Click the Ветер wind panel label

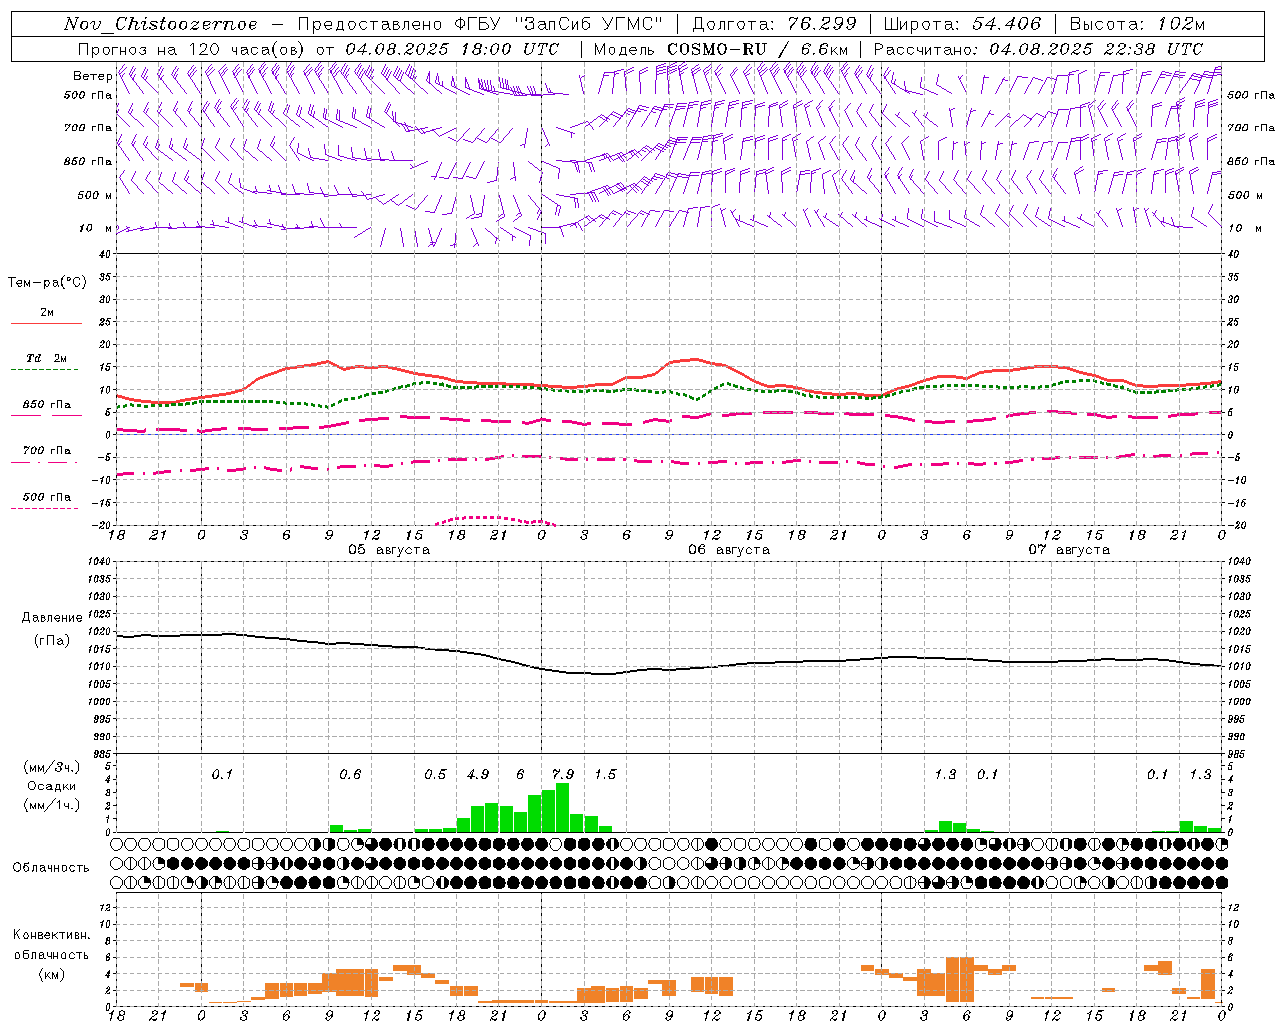tap(92, 76)
